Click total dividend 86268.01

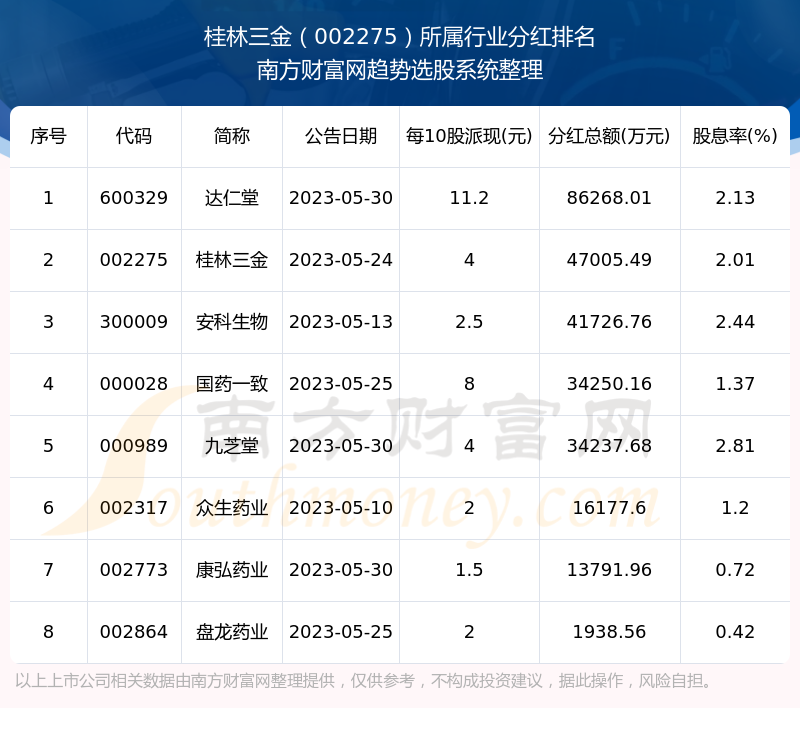click(x=609, y=198)
